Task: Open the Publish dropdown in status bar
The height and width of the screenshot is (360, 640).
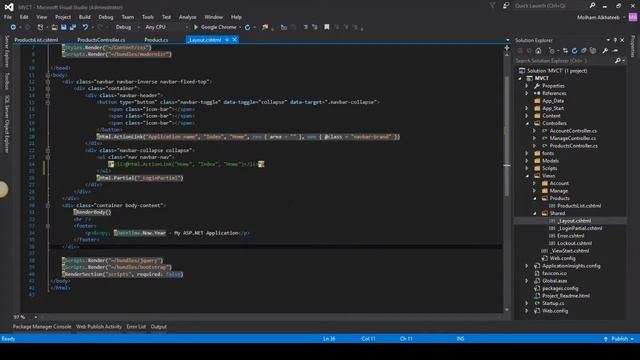Action: tap(632, 339)
